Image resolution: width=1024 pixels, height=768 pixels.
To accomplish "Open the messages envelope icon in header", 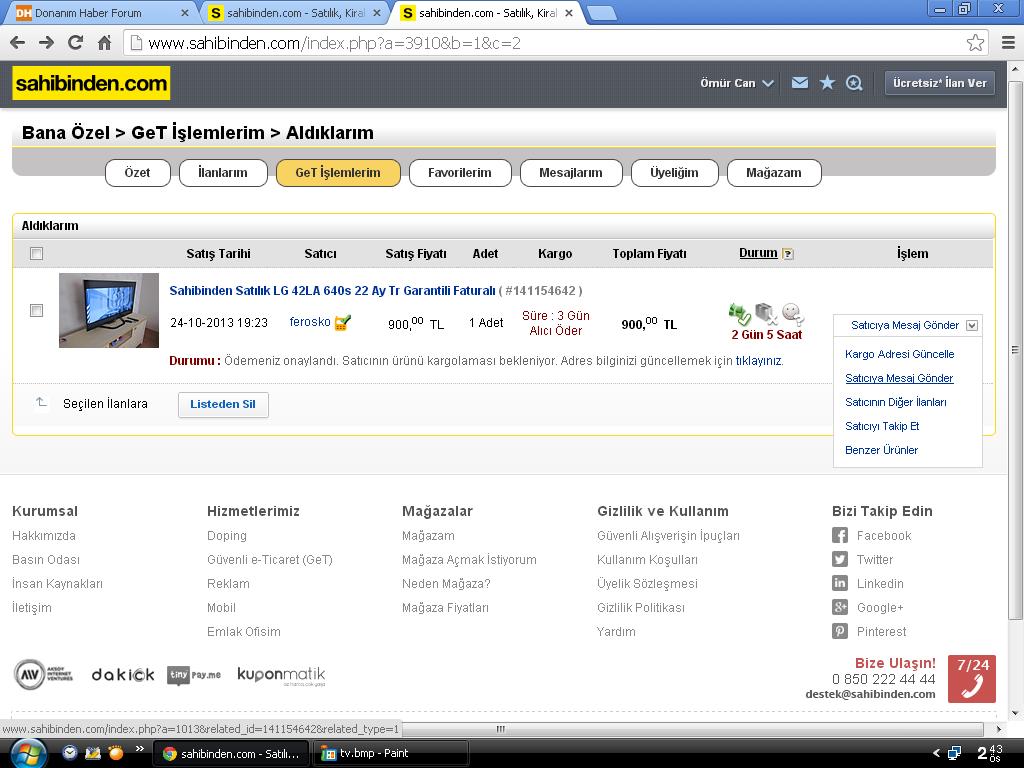I will coord(799,83).
